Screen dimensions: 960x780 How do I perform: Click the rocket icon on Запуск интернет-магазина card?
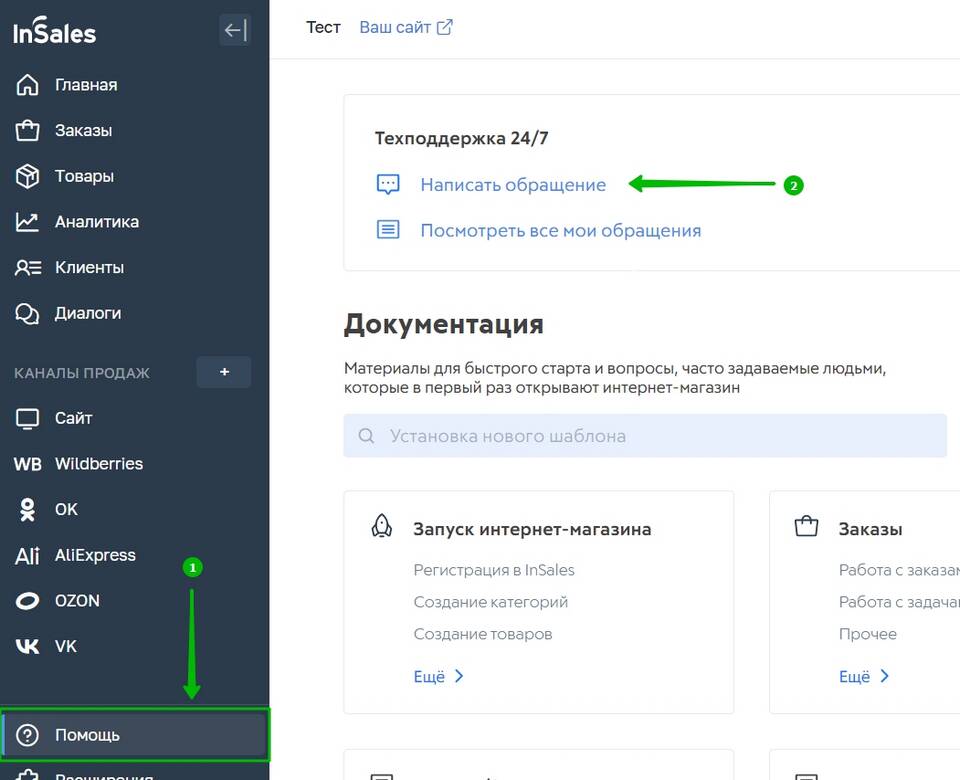(x=382, y=526)
